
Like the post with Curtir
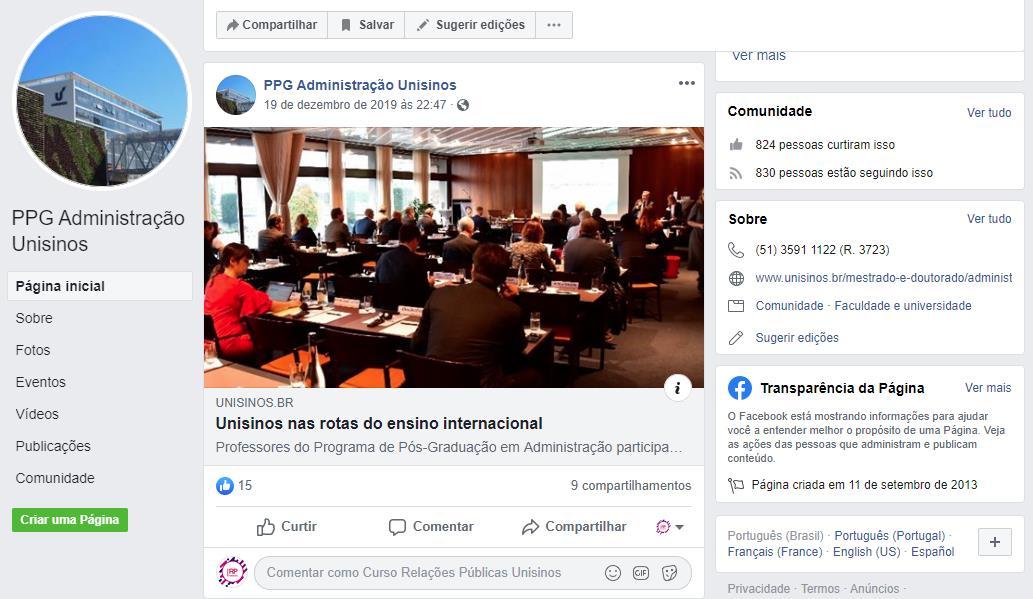[287, 527]
